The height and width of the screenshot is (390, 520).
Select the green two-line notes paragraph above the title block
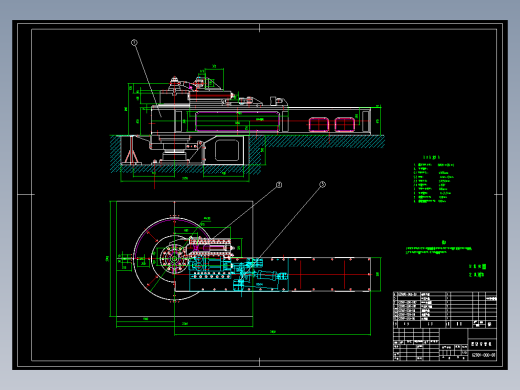[439, 250]
